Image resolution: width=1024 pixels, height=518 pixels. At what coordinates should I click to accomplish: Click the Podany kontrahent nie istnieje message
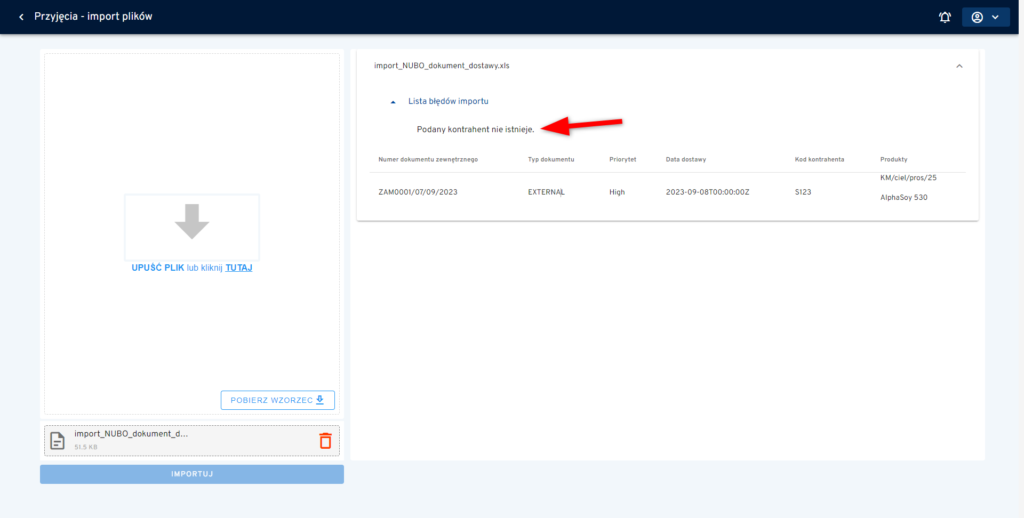click(475, 129)
